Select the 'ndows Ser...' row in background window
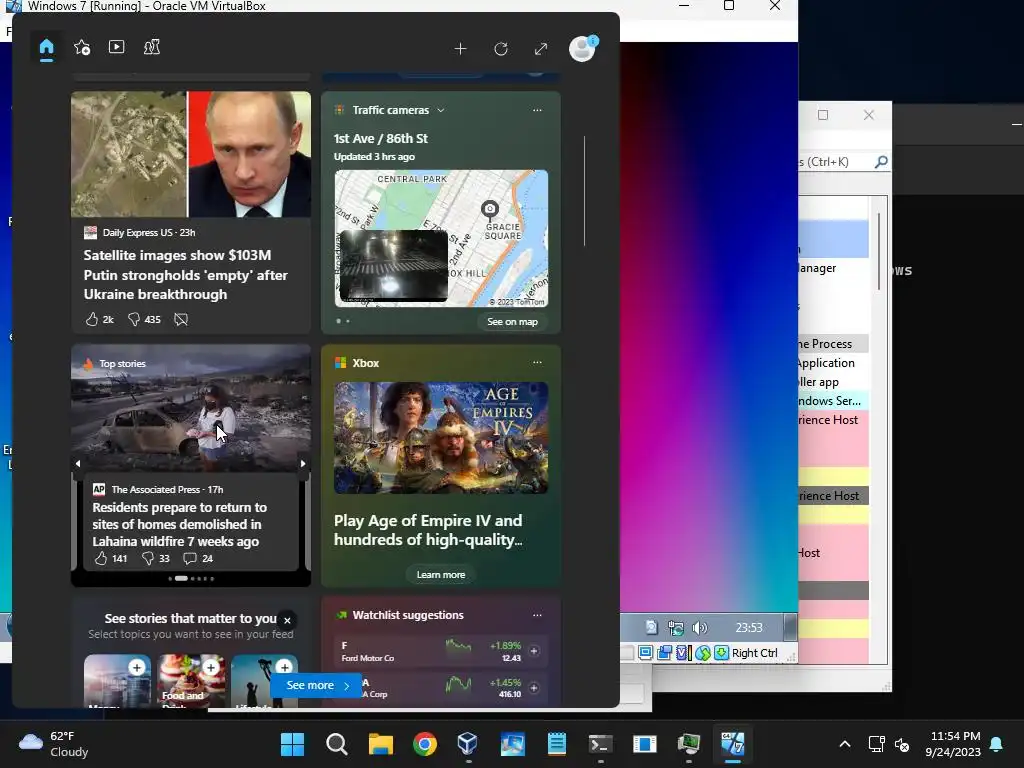Screen dimensions: 1024x768 [x=833, y=401]
